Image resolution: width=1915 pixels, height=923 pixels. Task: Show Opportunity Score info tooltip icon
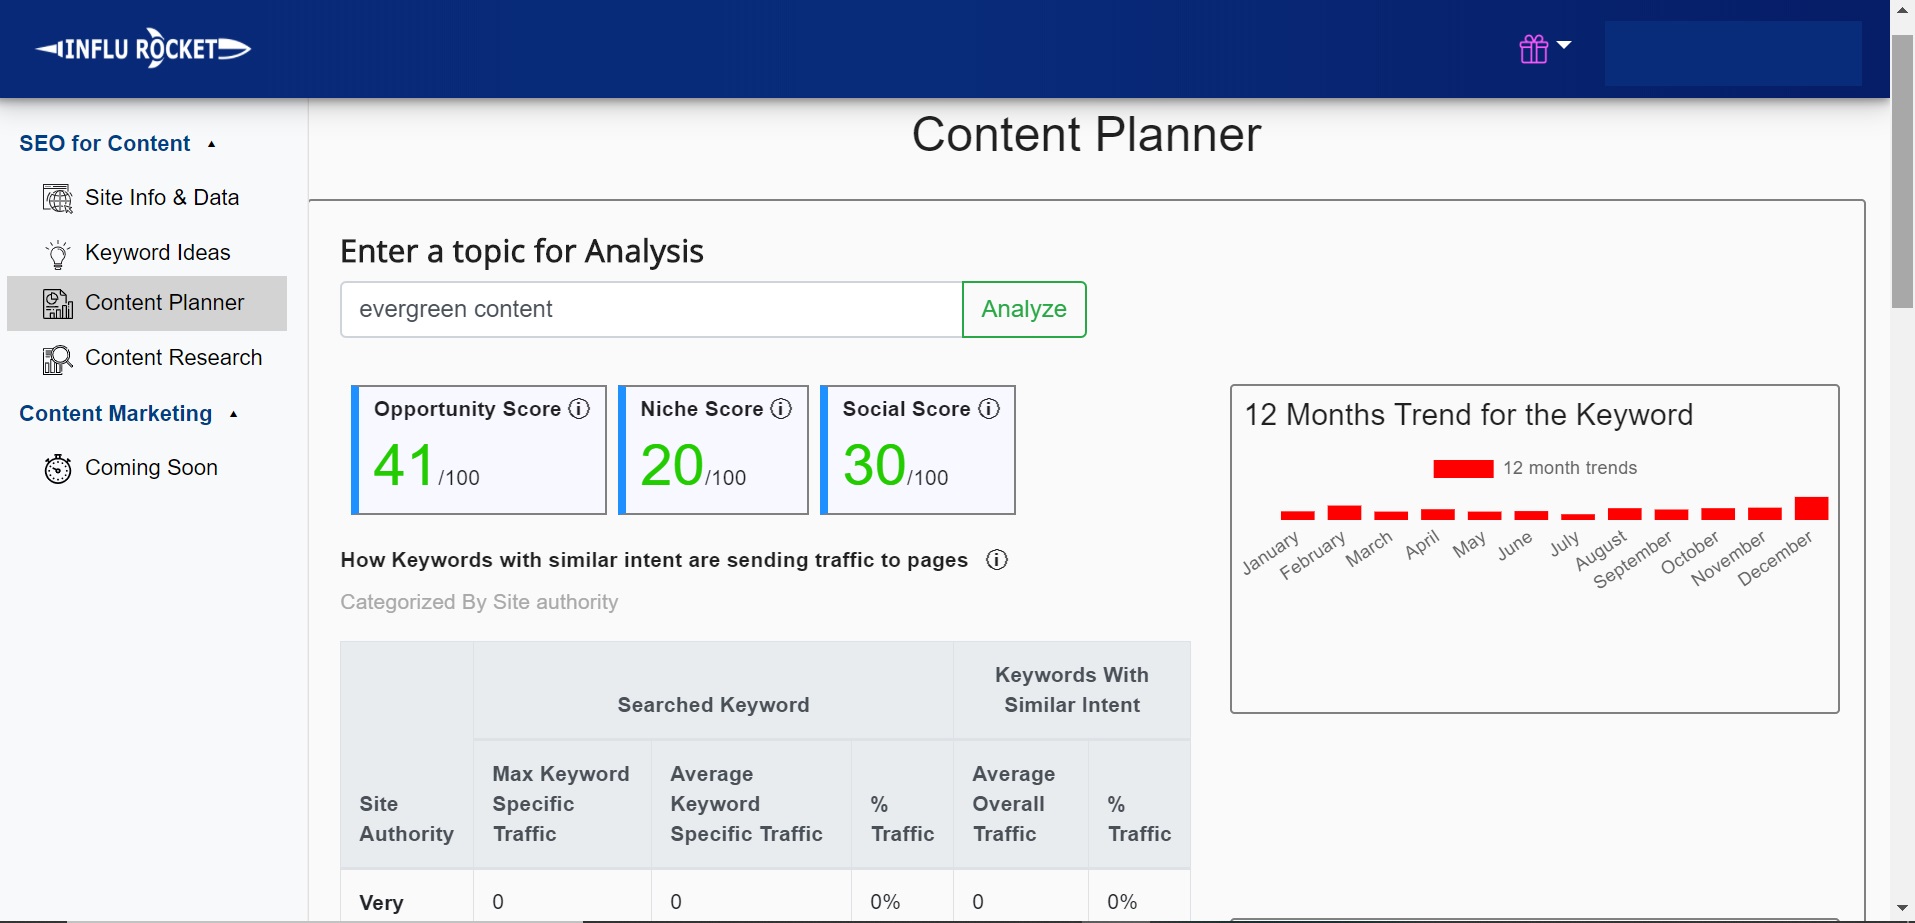coord(579,409)
